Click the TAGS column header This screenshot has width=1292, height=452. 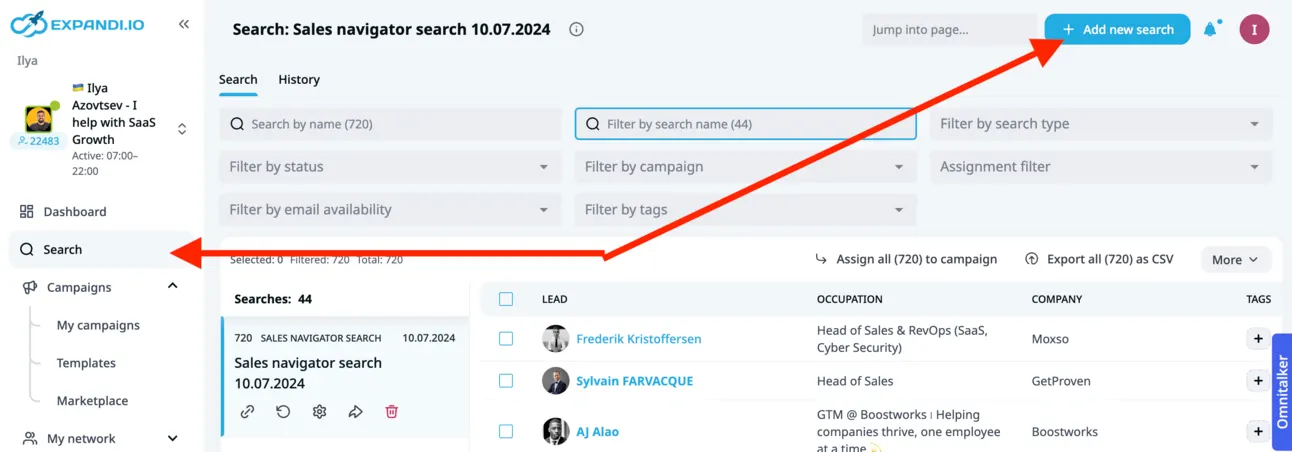1258,299
